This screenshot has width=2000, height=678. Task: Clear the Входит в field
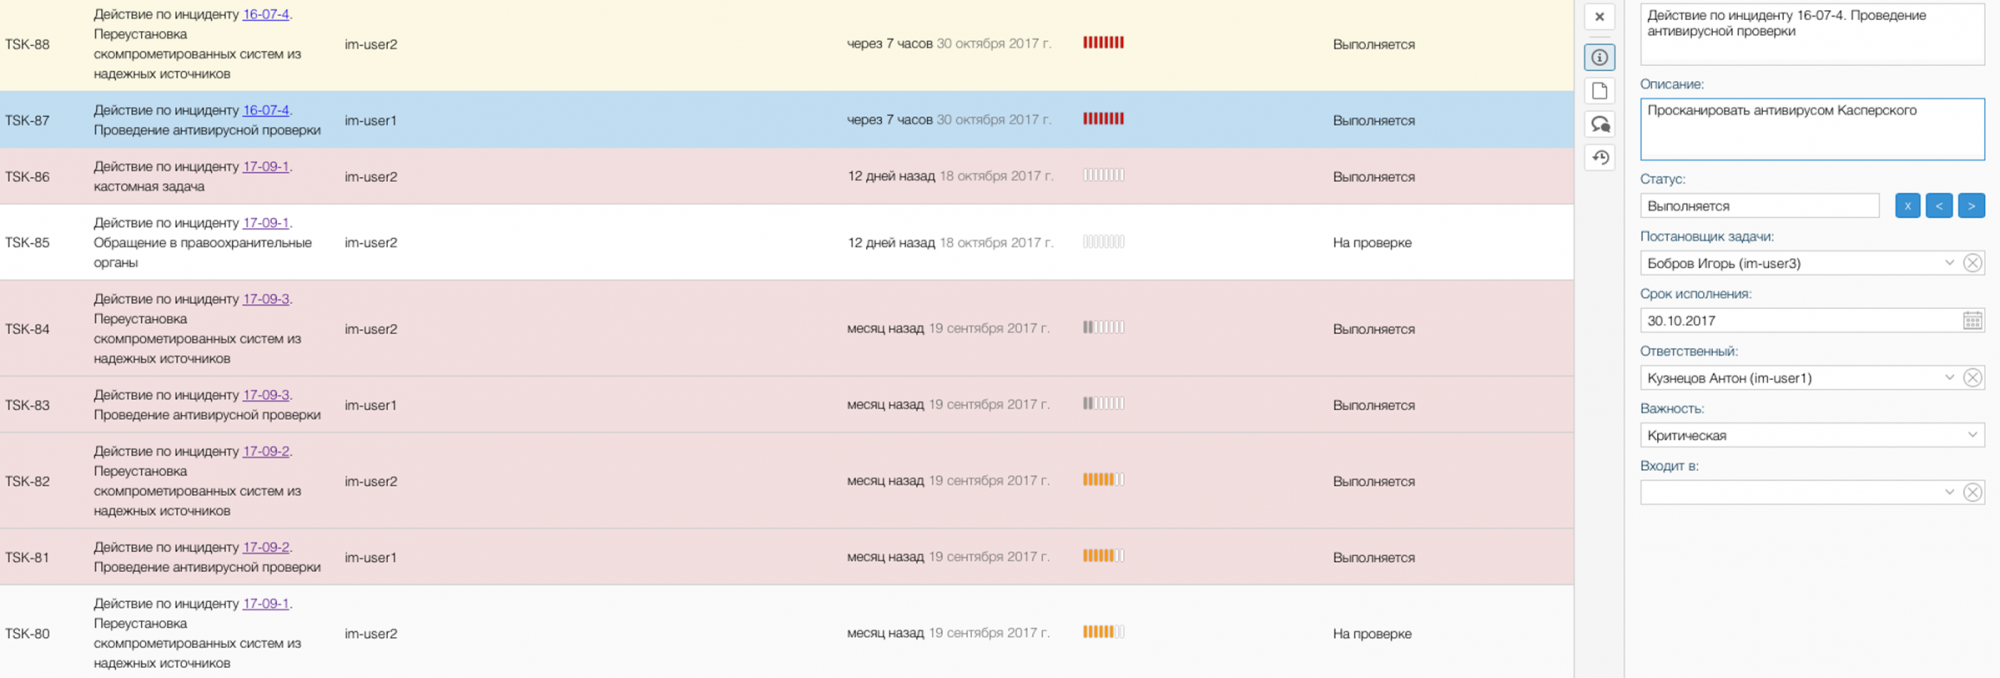1972,492
